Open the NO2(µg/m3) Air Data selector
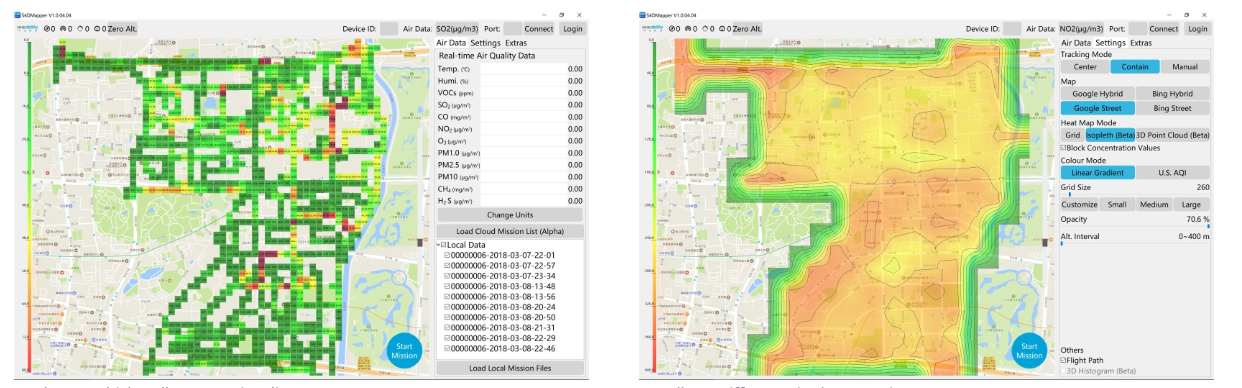This screenshot has height=388, width=1242. click(x=1081, y=29)
